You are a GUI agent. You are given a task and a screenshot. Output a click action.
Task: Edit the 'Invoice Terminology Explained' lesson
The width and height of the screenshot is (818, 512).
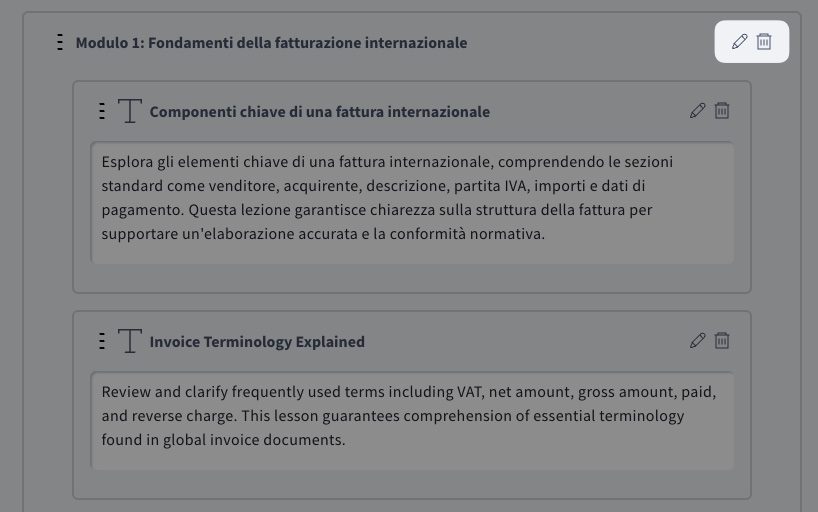[698, 341]
